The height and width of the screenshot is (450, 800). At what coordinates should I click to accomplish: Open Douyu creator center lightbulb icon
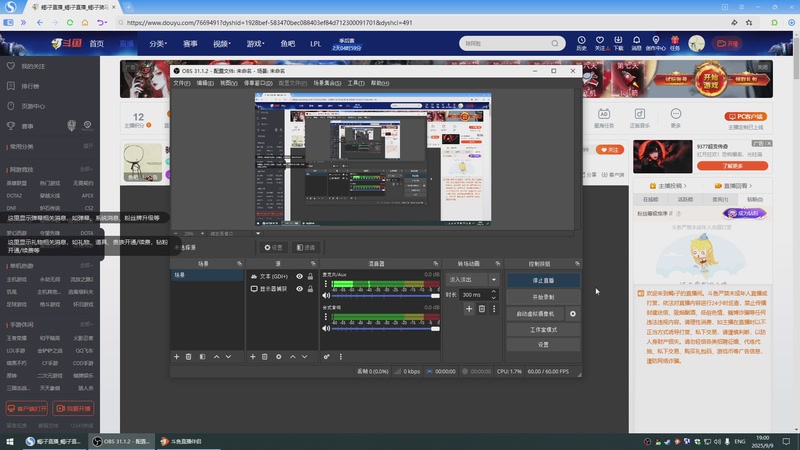pyautogui.click(x=656, y=43)
